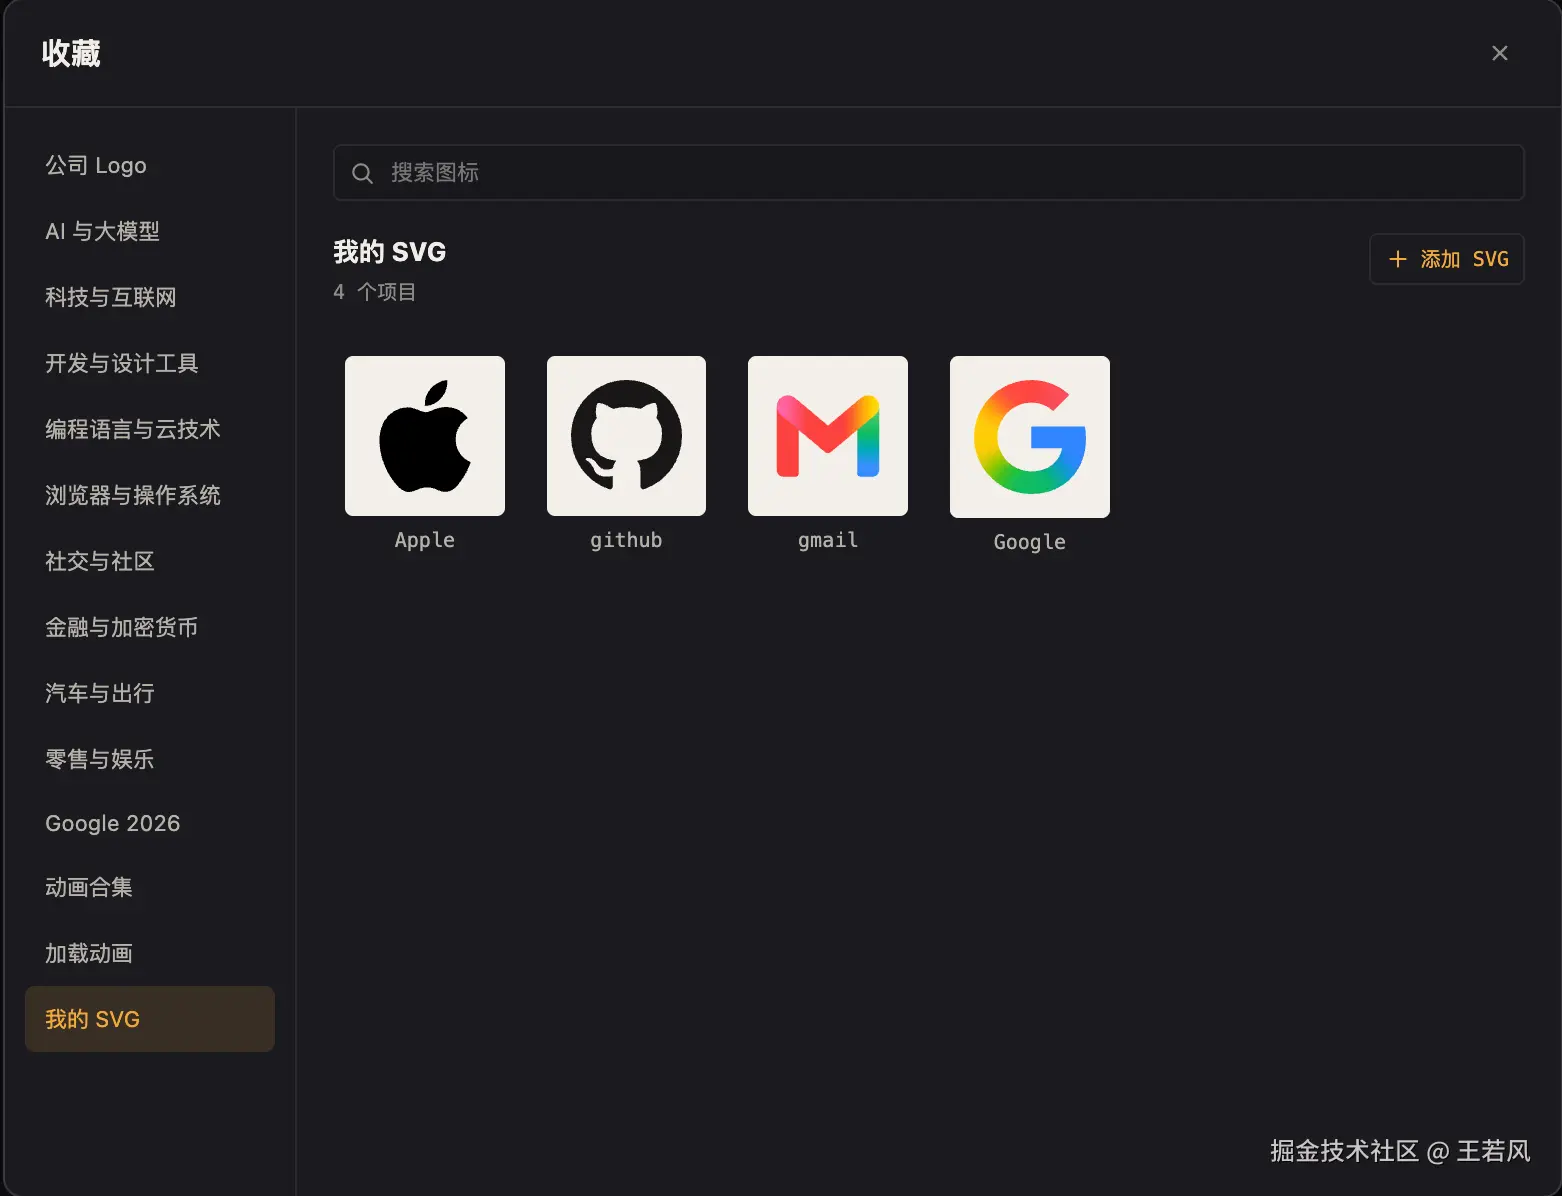Click the 我的 SVG section heading
Viewport: 1562px width, 1196px height.
click(x=390, y=252)
